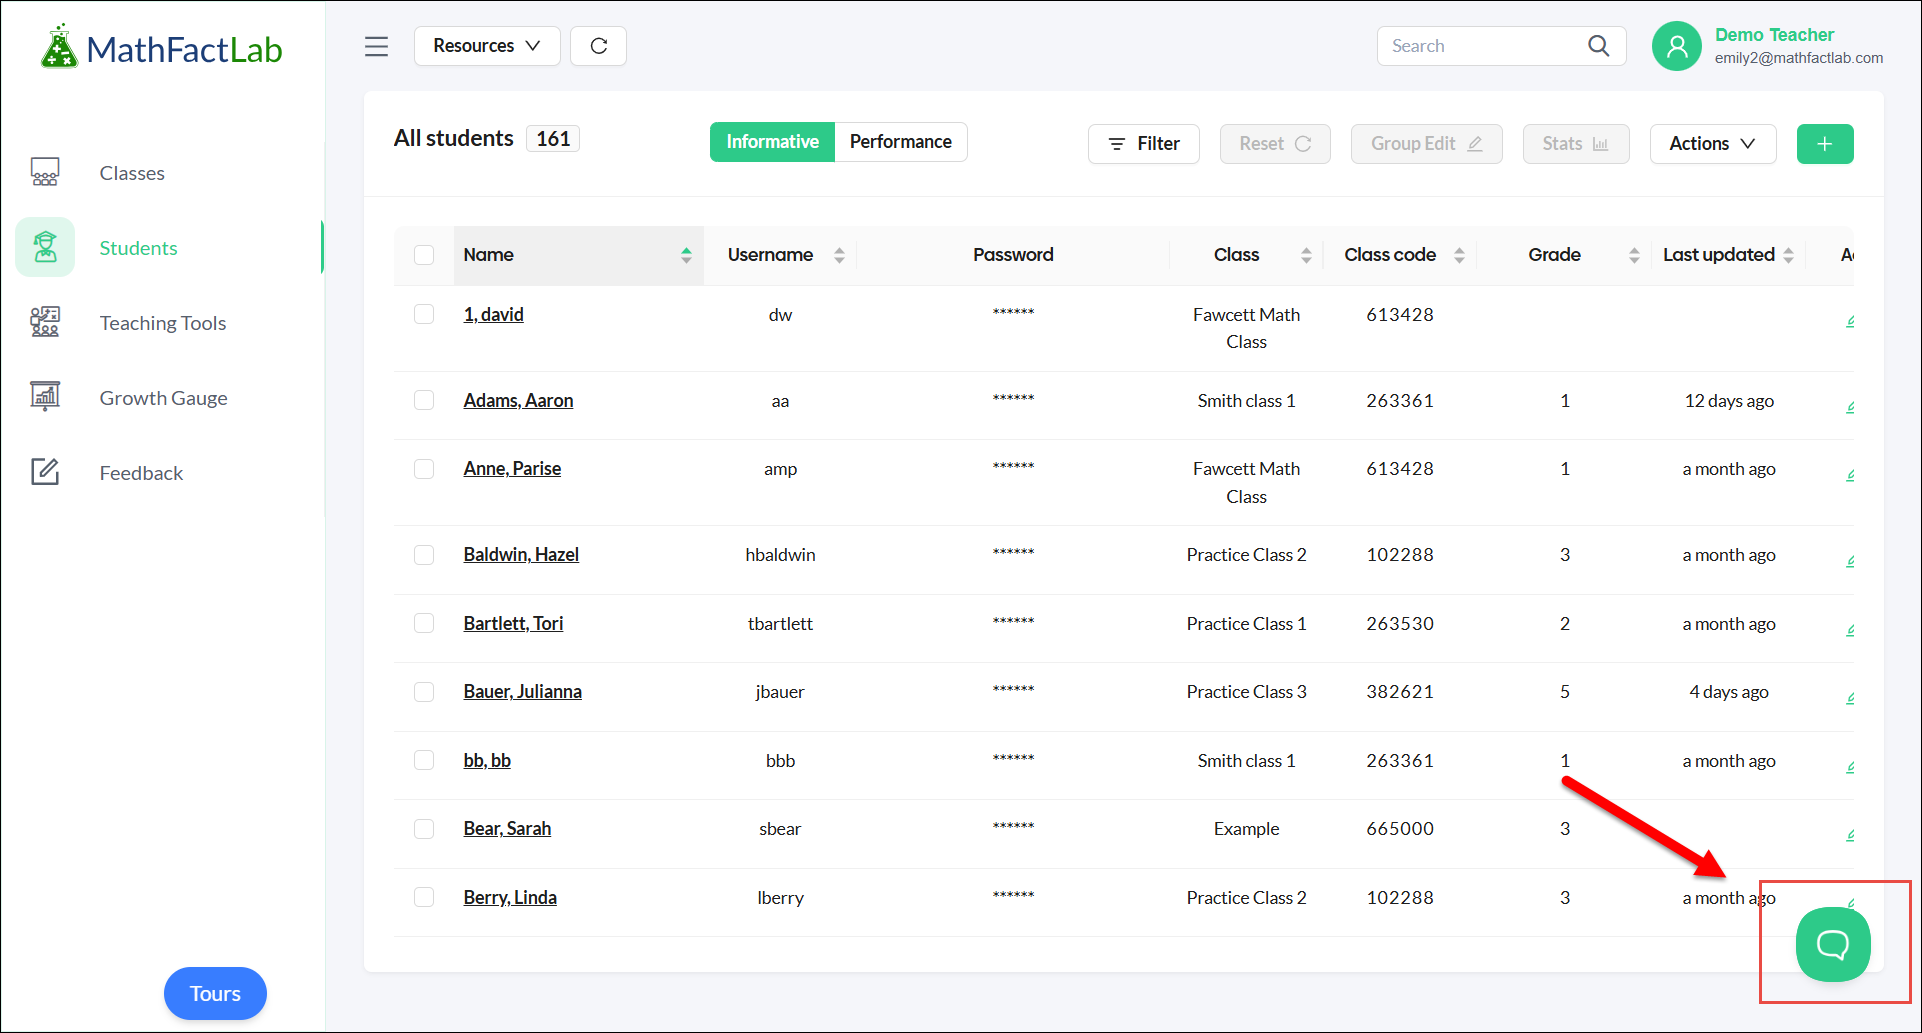
Task: Check the box for Bartlett, Tori
Action: pos(424,623)
